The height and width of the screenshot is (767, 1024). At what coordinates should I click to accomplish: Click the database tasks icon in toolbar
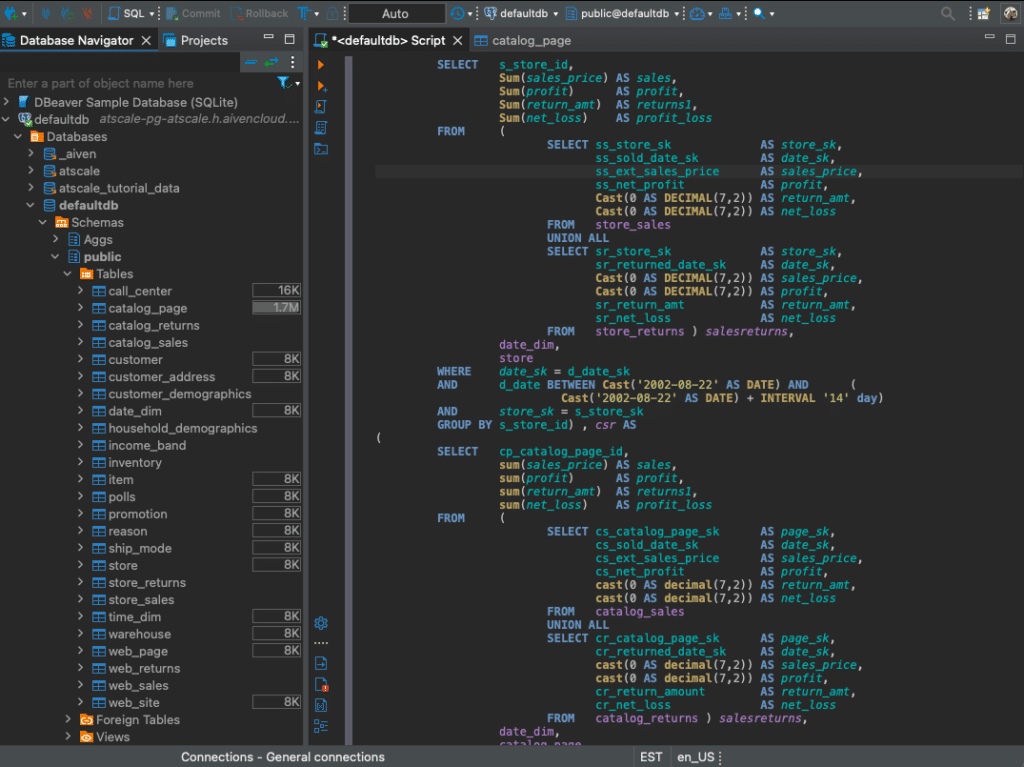[x=726, y=13]
